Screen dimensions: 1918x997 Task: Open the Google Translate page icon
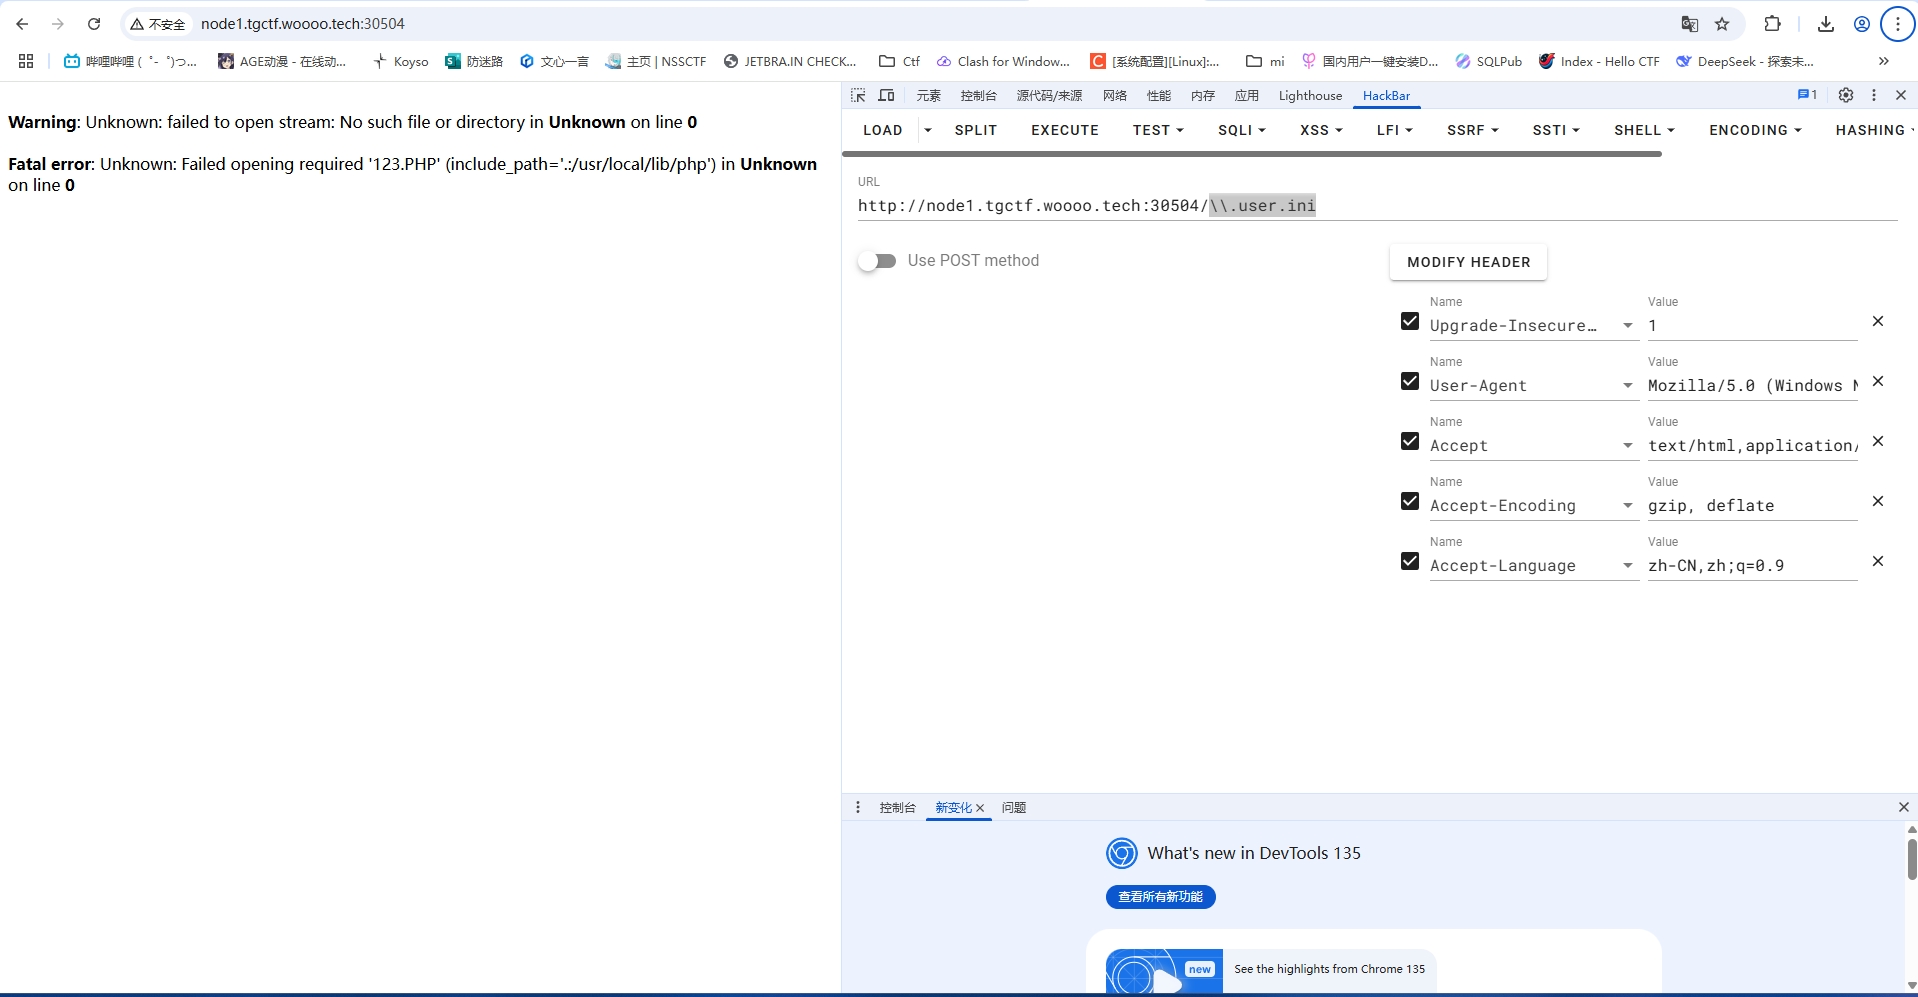1690,24
